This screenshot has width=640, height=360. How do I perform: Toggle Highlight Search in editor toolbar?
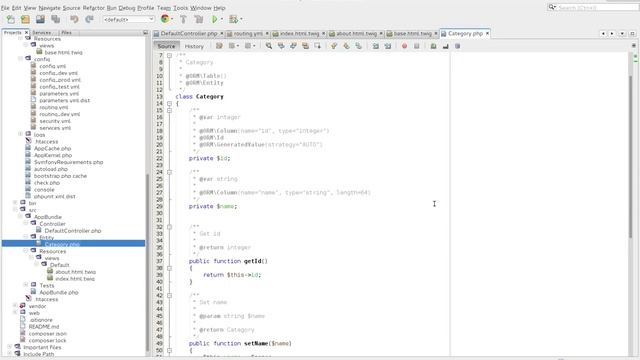[x=305, y=46]
